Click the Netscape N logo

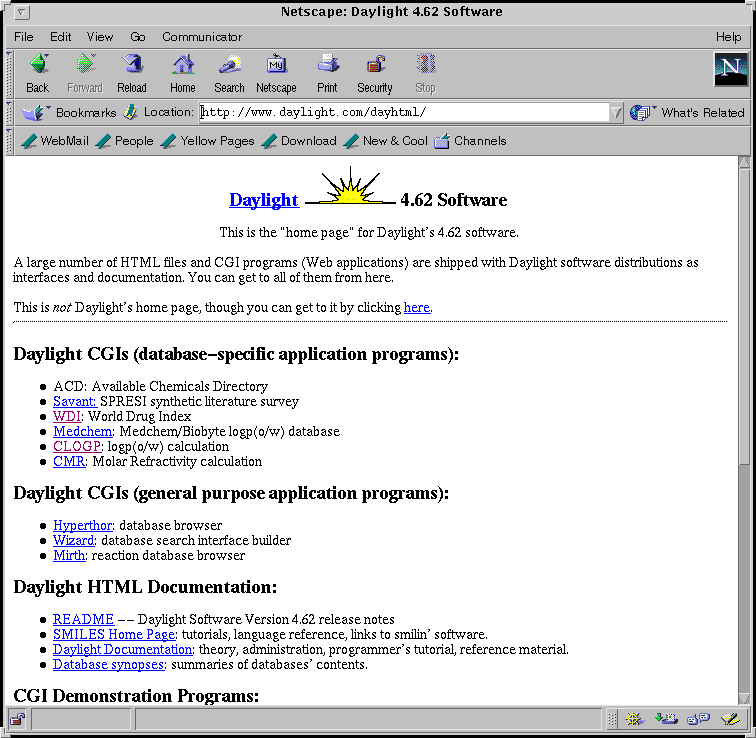click(x=730, y=70)
